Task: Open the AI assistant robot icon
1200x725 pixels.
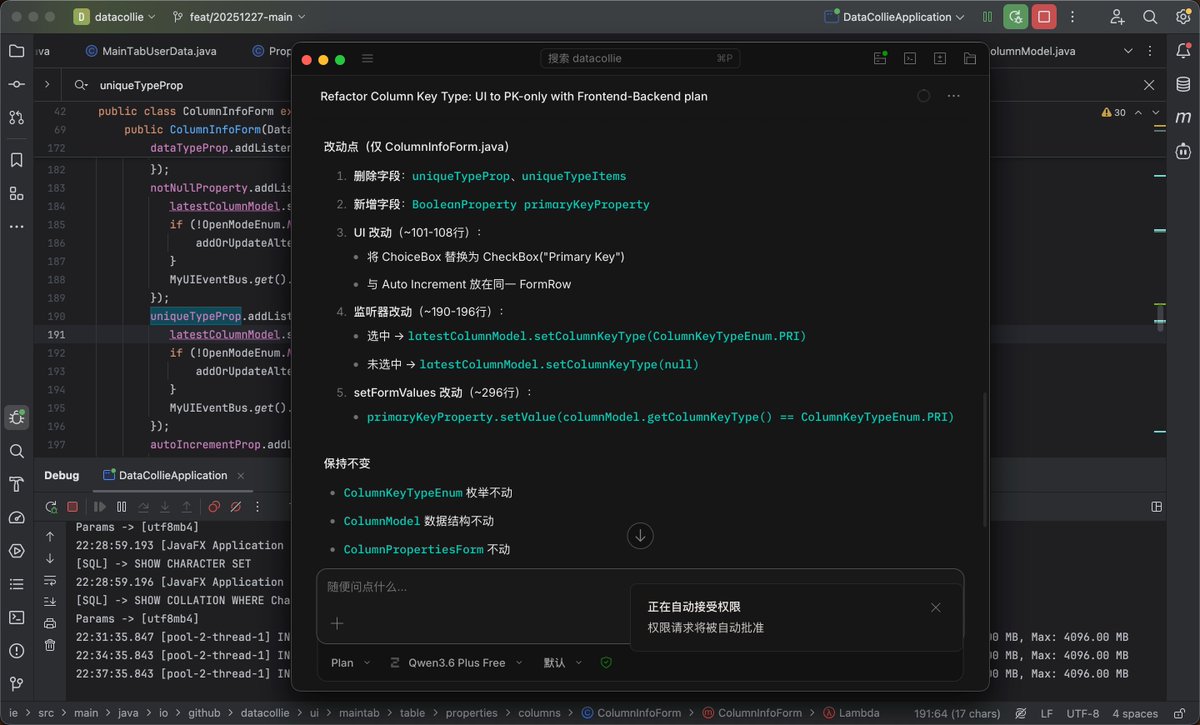Action: tap(1183, 151)
